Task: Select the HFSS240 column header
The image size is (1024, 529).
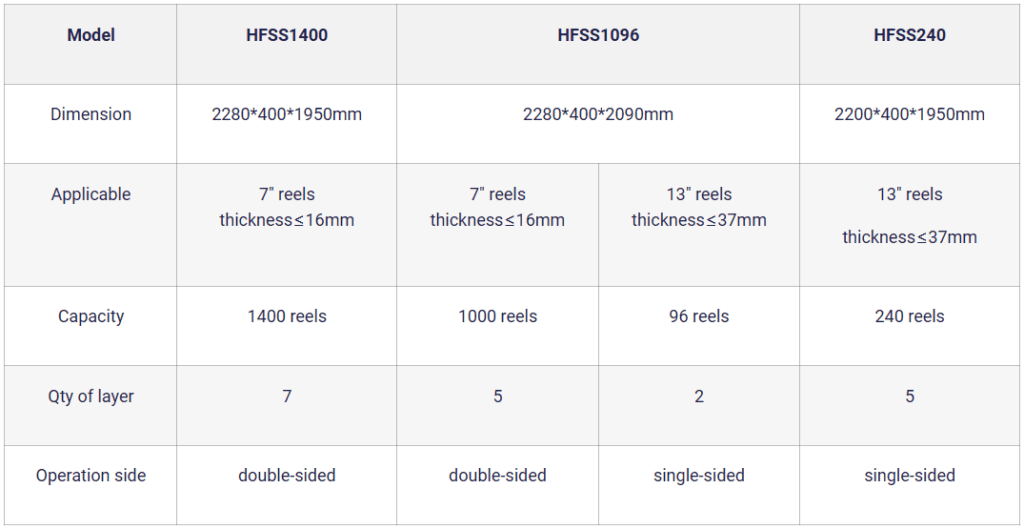Action: tap(909, 35)
